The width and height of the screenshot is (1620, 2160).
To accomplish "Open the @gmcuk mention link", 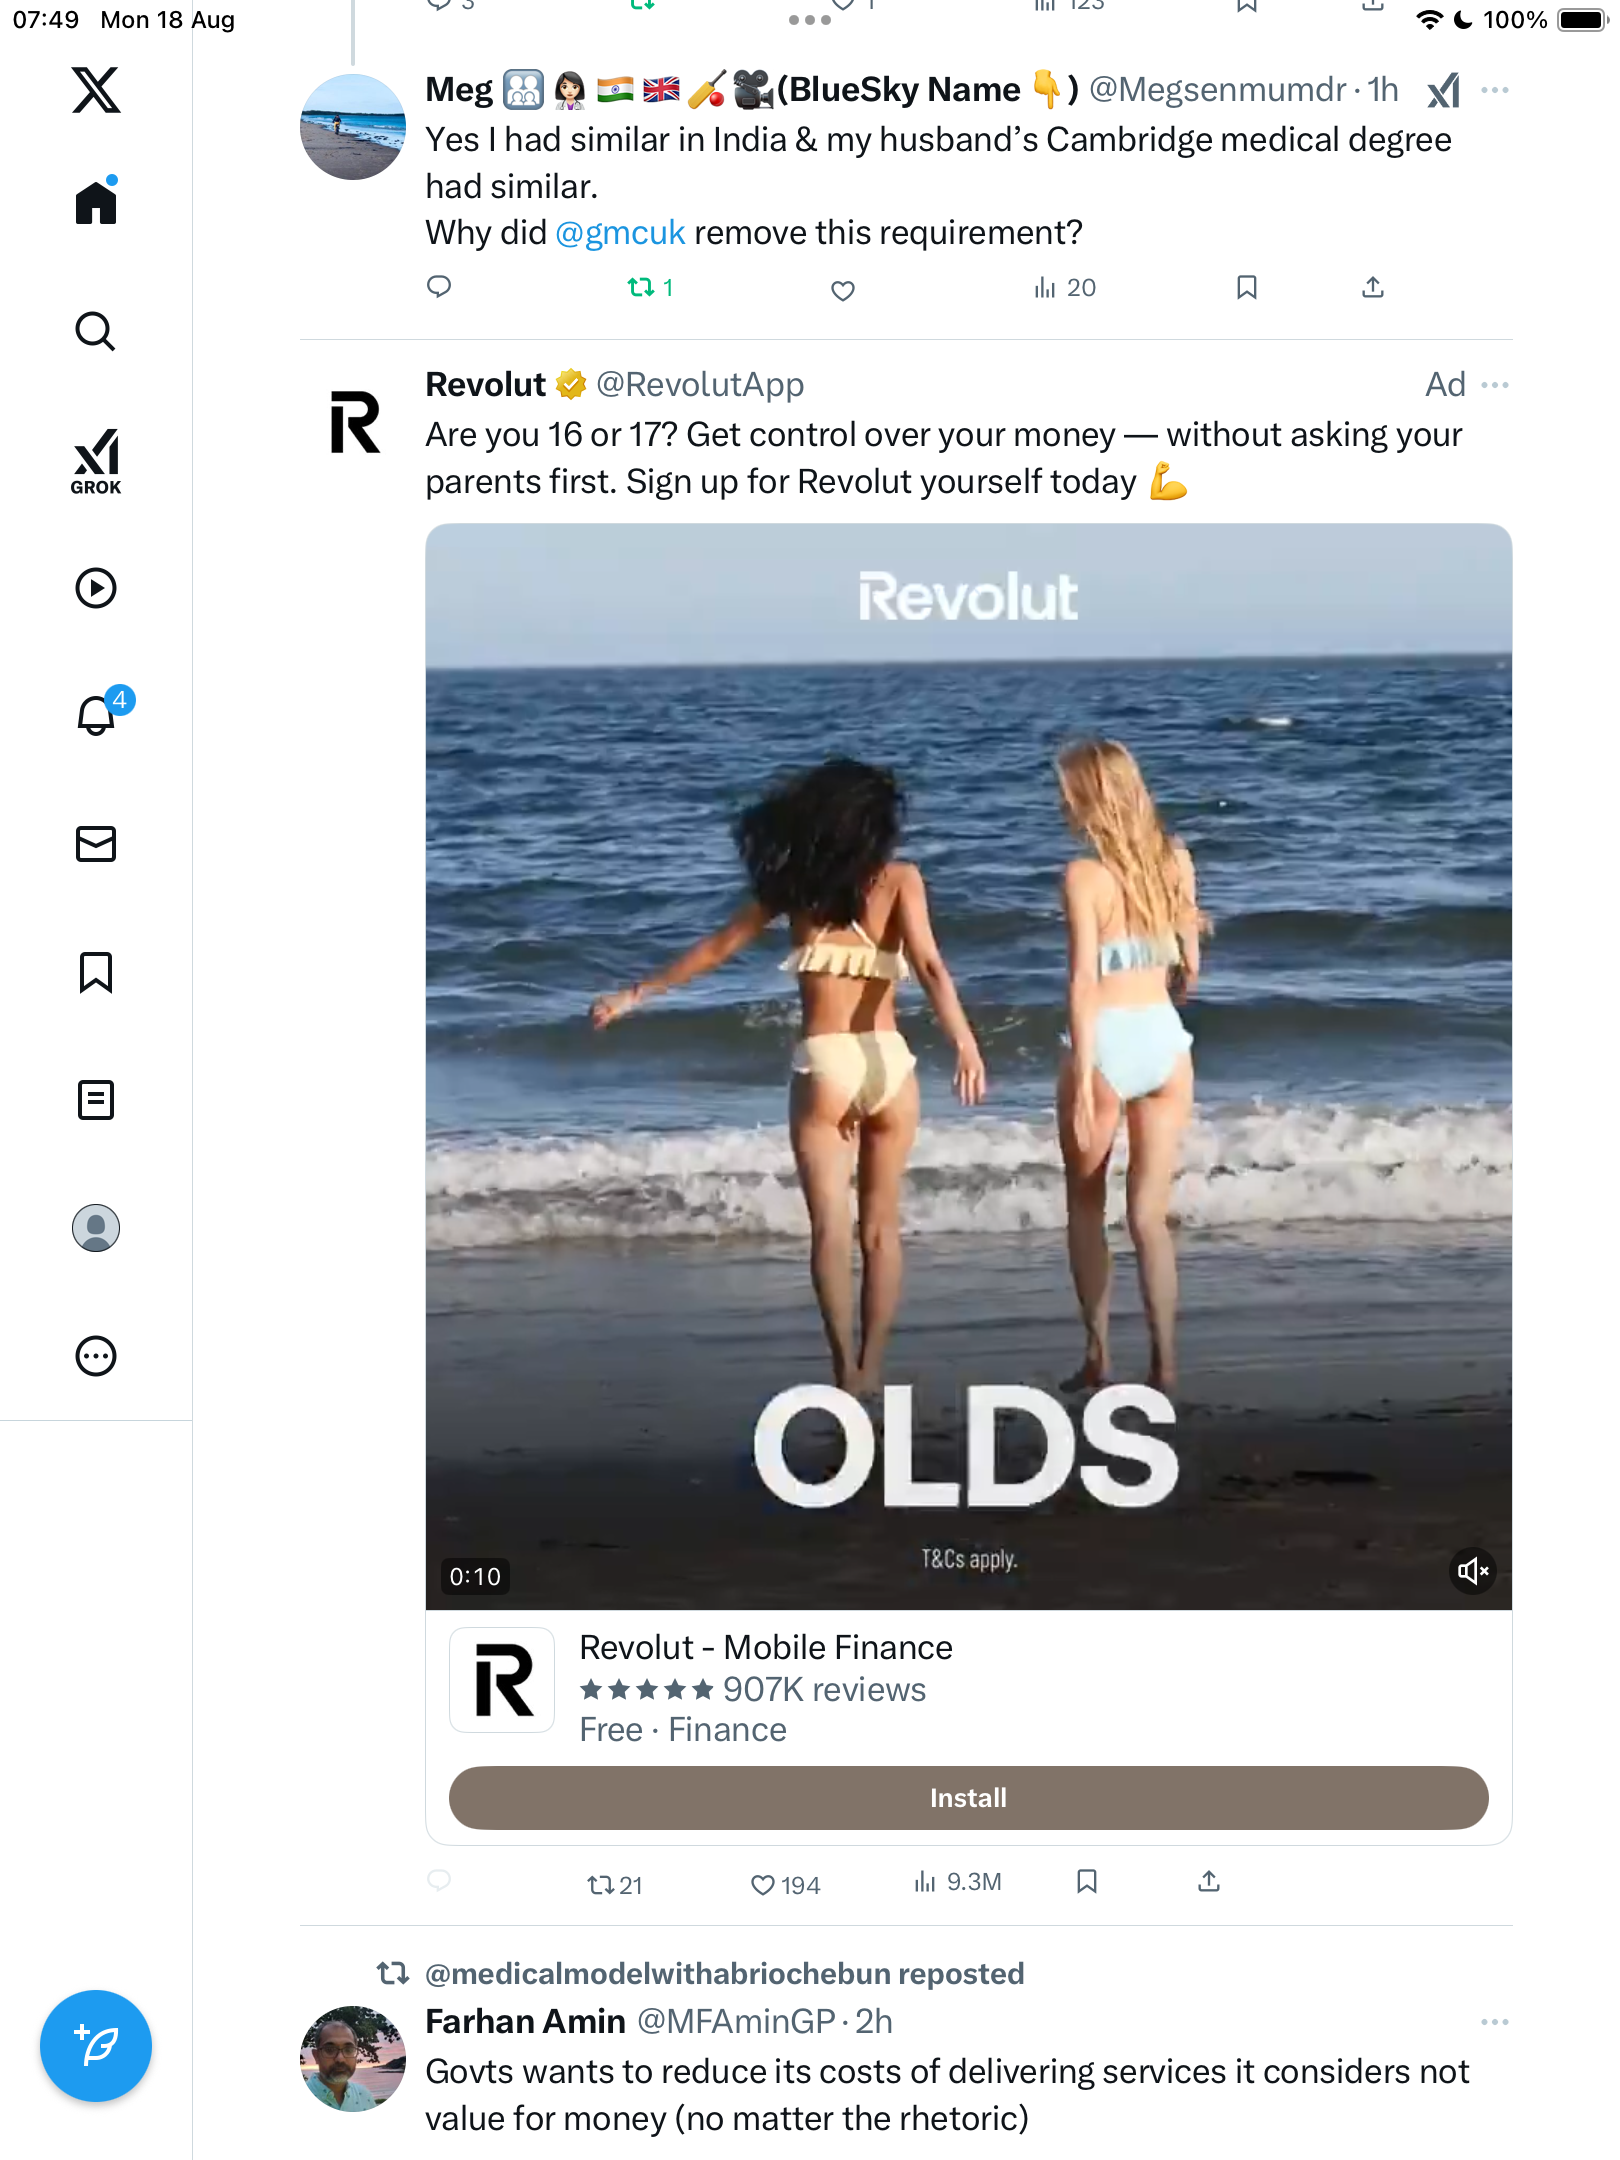I will 620,233.
